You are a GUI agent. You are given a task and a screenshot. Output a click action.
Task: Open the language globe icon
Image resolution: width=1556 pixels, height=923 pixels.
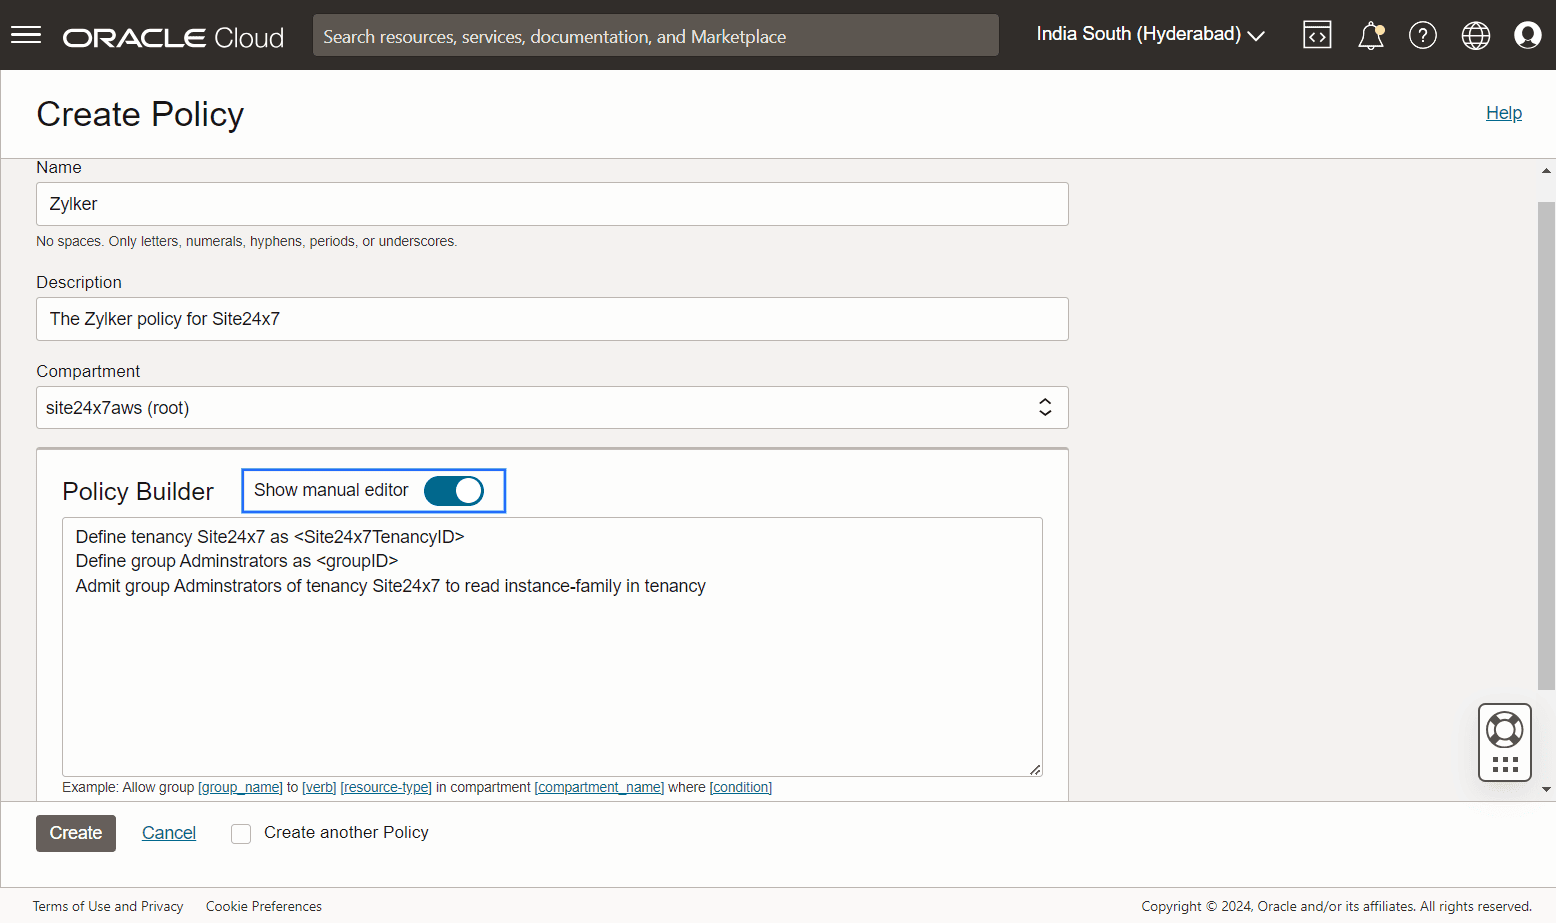coord(1475,36)
